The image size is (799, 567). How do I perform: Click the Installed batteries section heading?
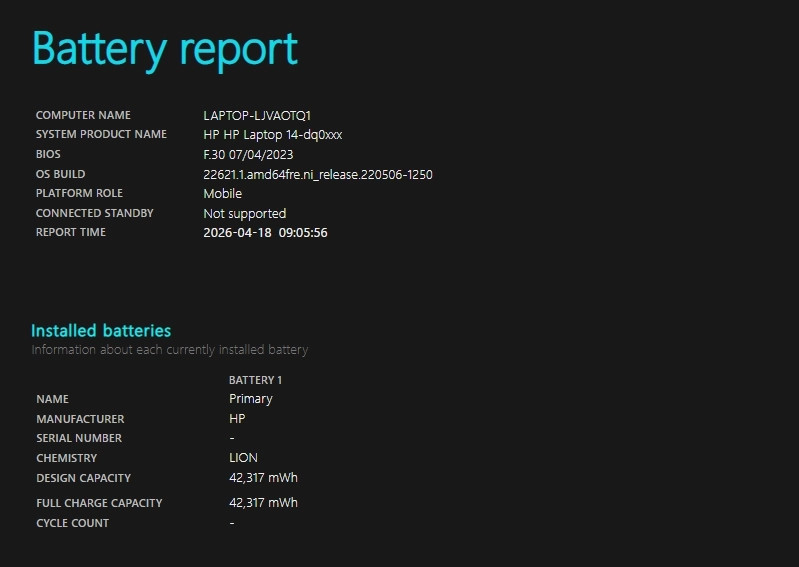pyautogui.click(x=101, y=331)
